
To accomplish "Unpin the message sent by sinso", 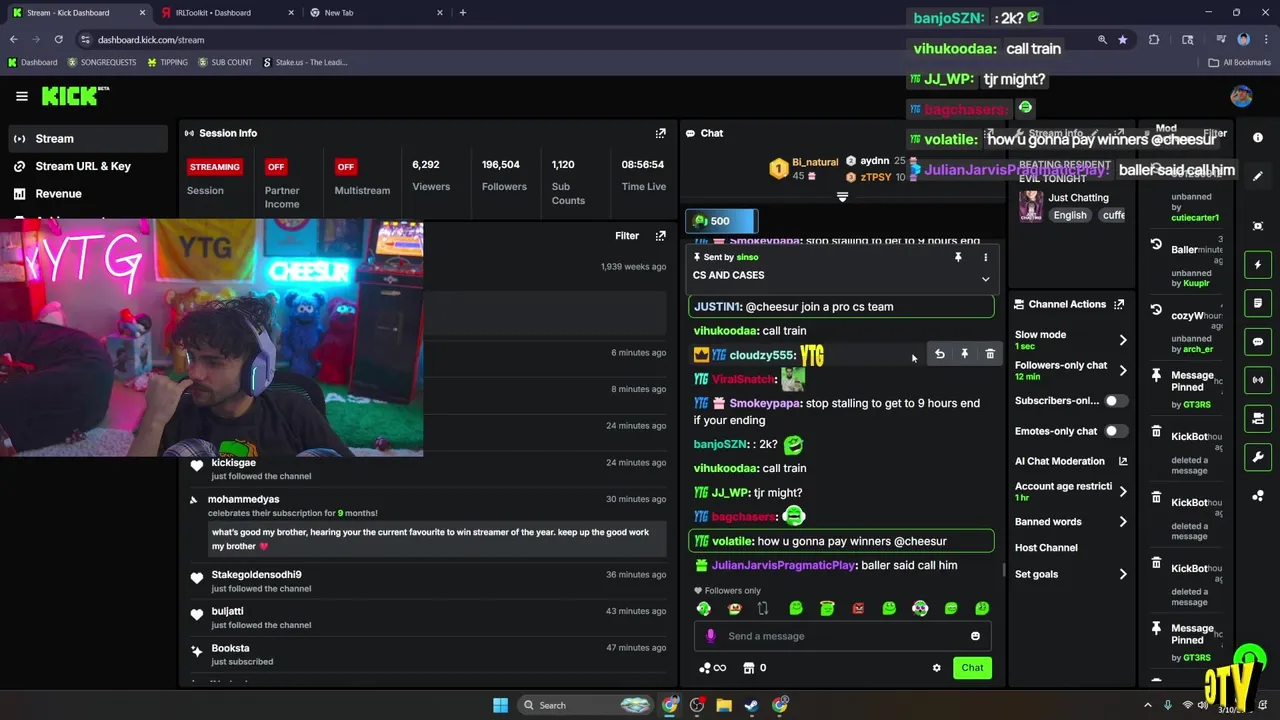I will click(958, 257).
